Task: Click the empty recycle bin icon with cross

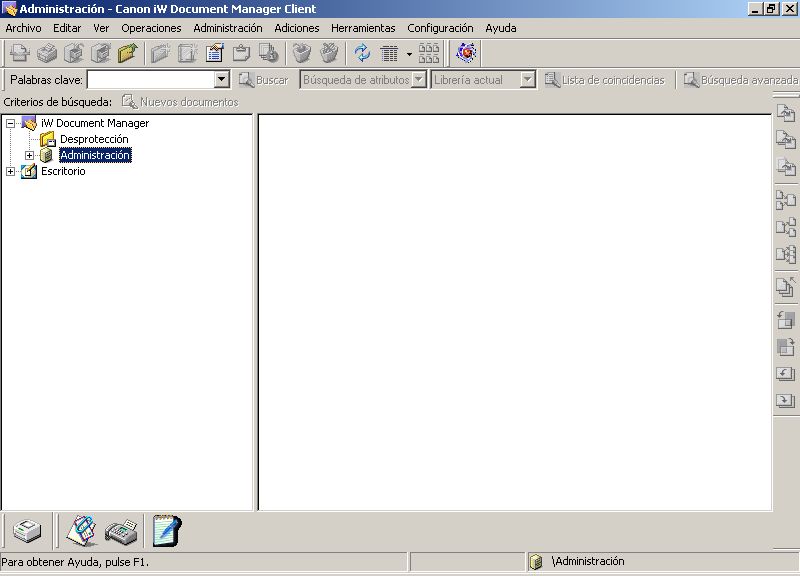Action: click(329, 53)
